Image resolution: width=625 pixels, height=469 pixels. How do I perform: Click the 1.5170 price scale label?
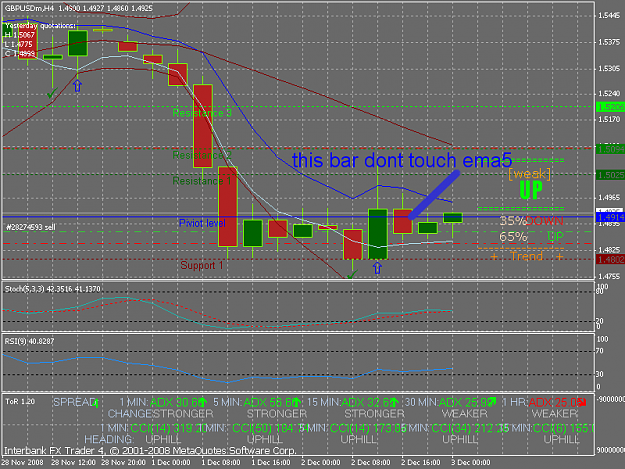(x=609, y=119)
